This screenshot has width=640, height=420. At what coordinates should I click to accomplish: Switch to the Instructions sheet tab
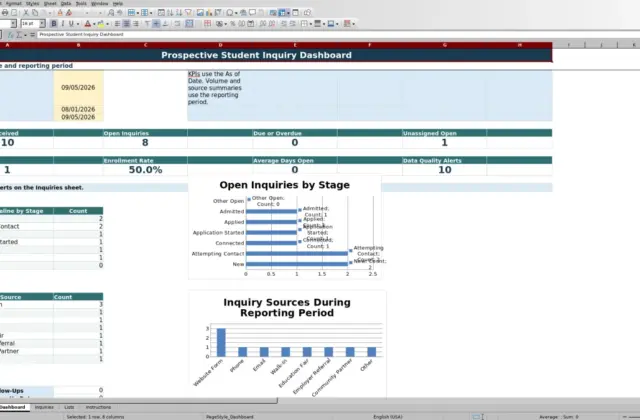point(98,407)
